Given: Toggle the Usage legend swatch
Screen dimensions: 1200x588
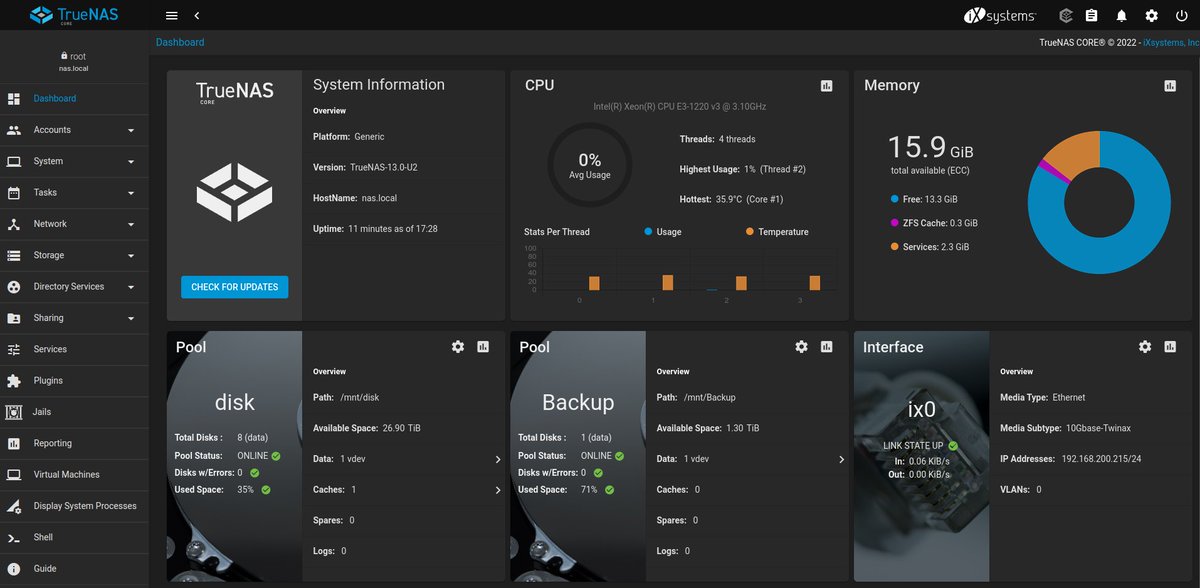Looking at the screenshot, I should (648, 232).
